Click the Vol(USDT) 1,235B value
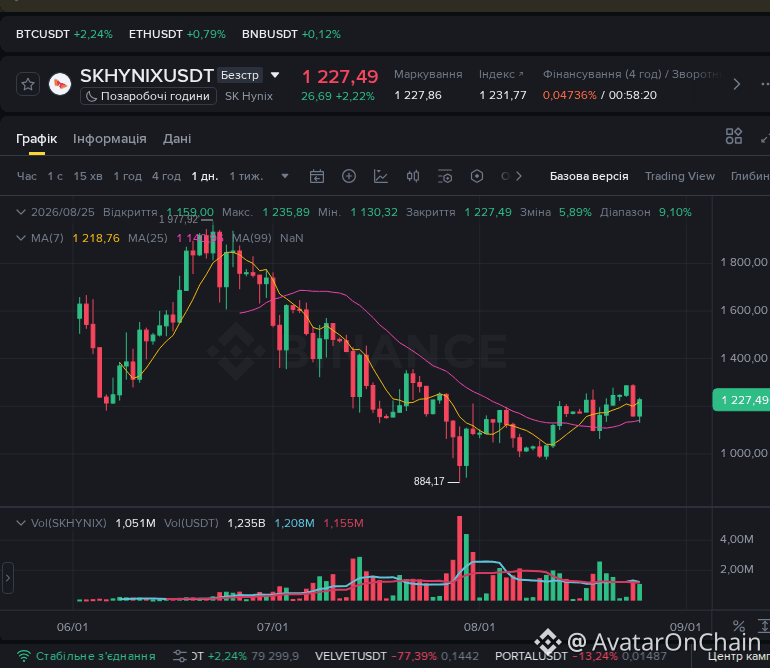This screenshot has width=770, height=668. point(246,523)
